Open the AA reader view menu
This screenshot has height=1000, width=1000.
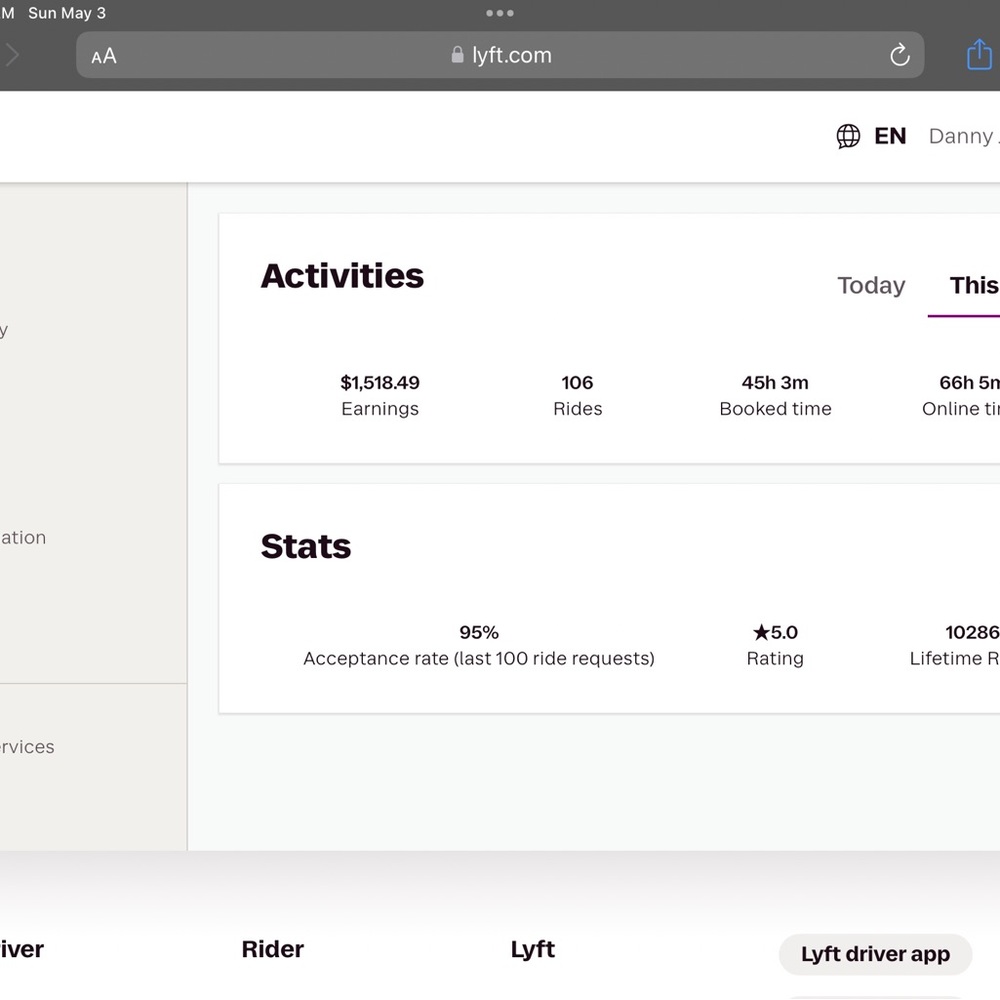pyautogui.click(x=104, y=56)
